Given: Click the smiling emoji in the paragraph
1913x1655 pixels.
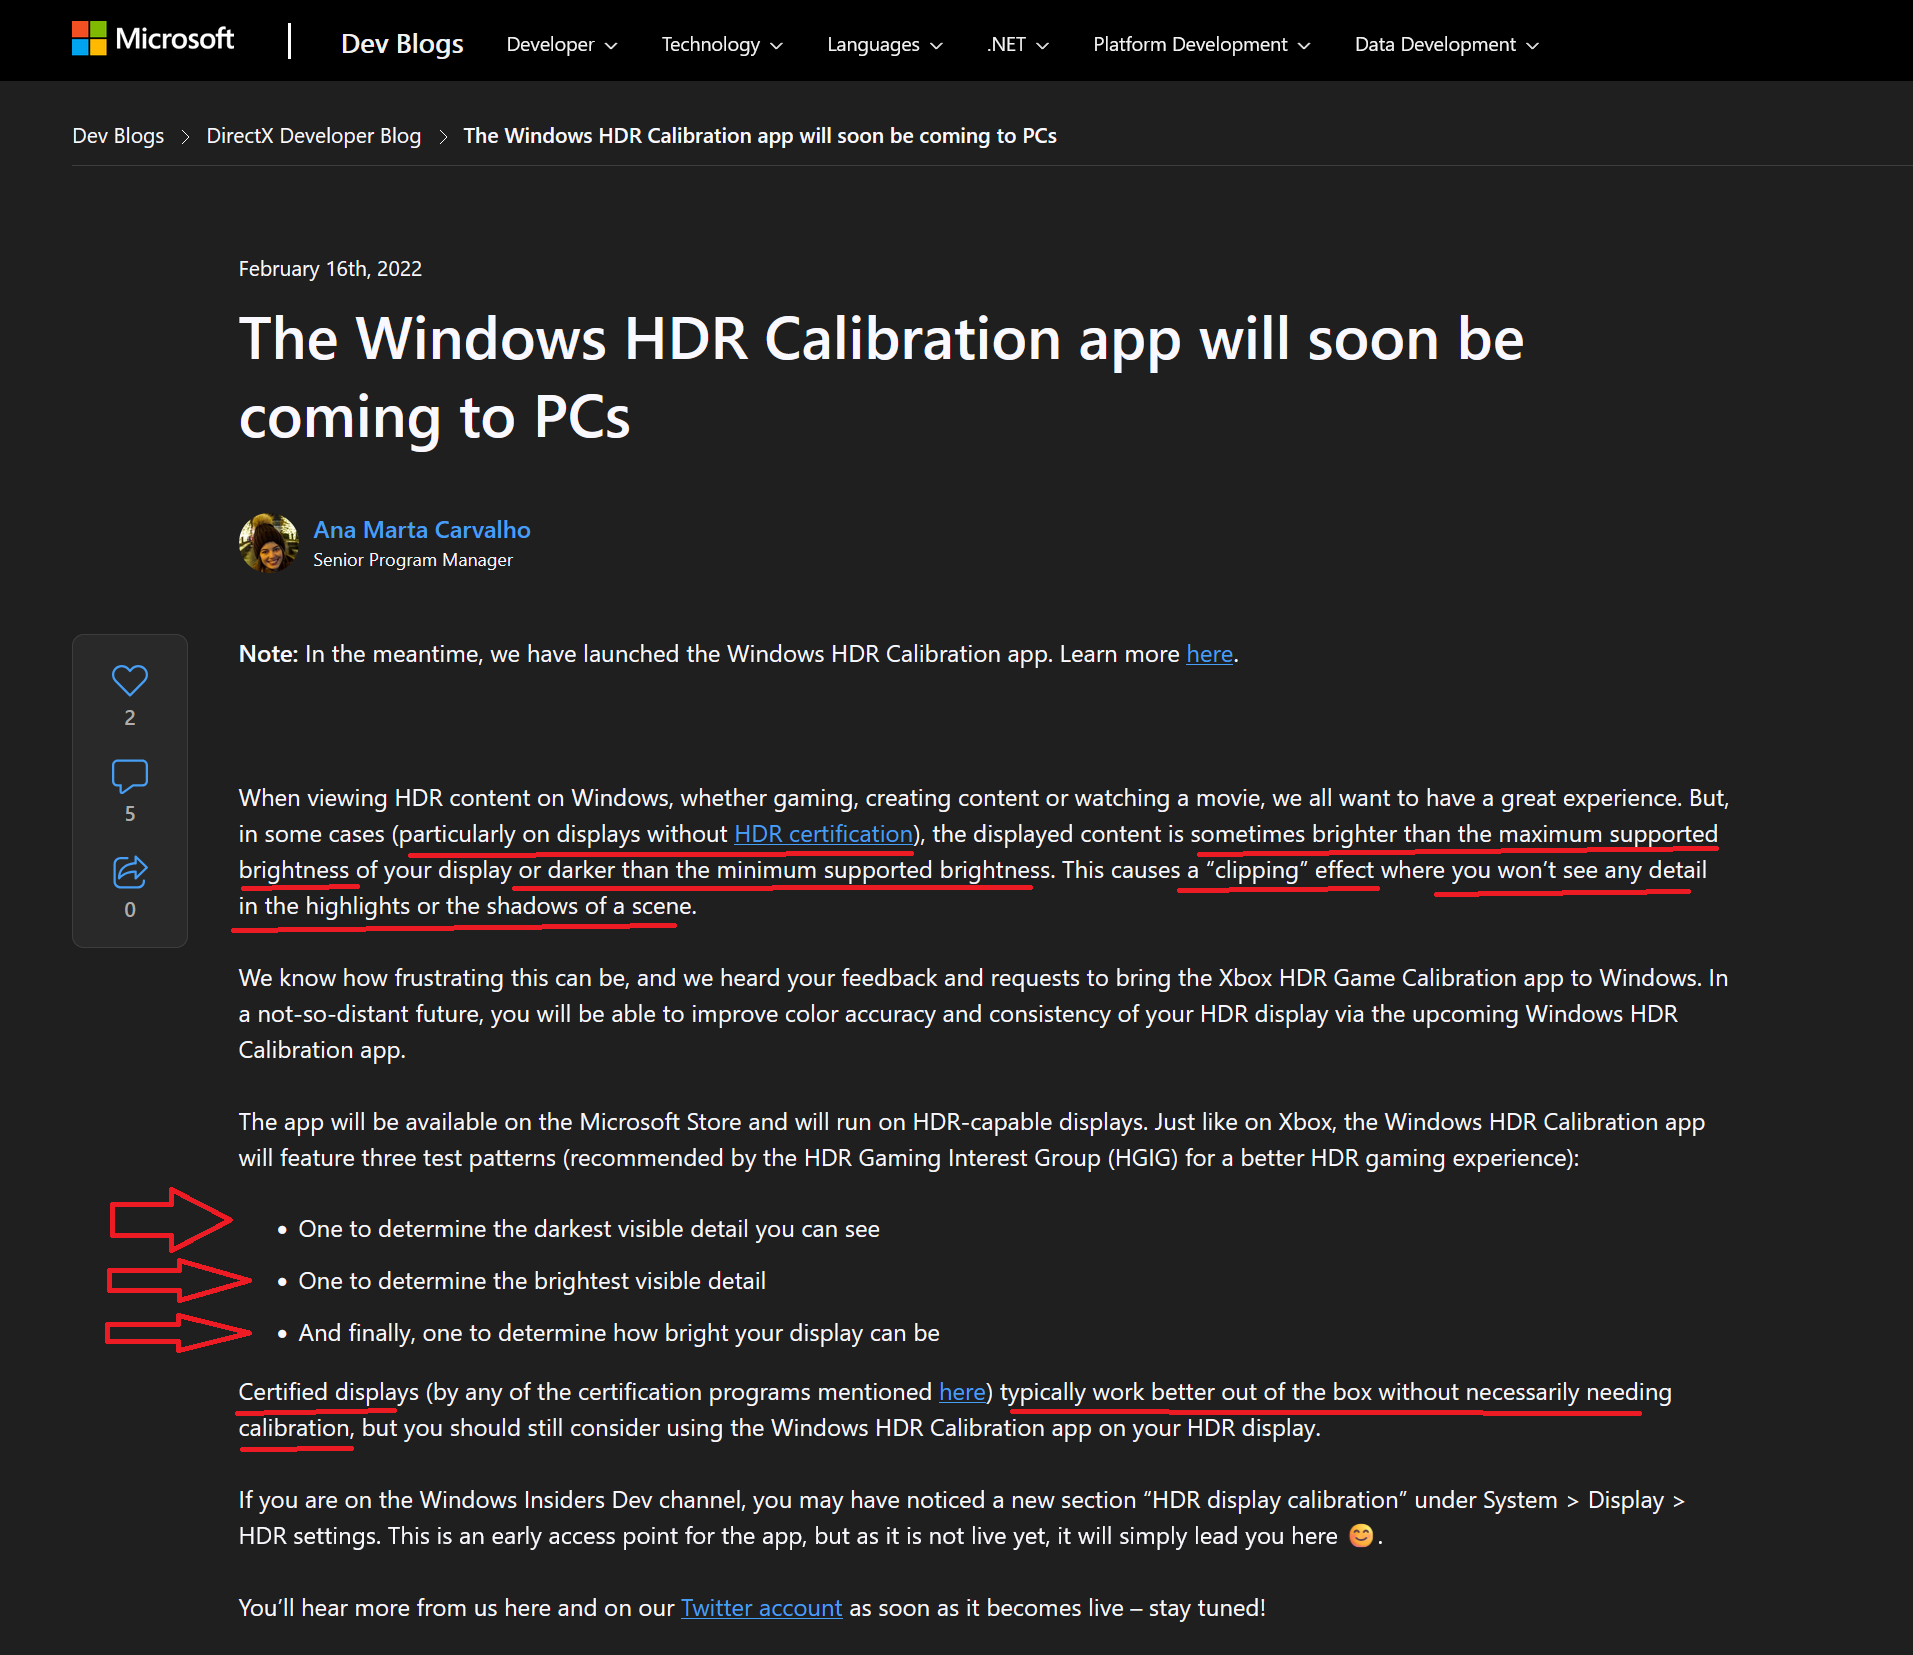Looking at the screenshot, I should (x=1362, y=1535).
